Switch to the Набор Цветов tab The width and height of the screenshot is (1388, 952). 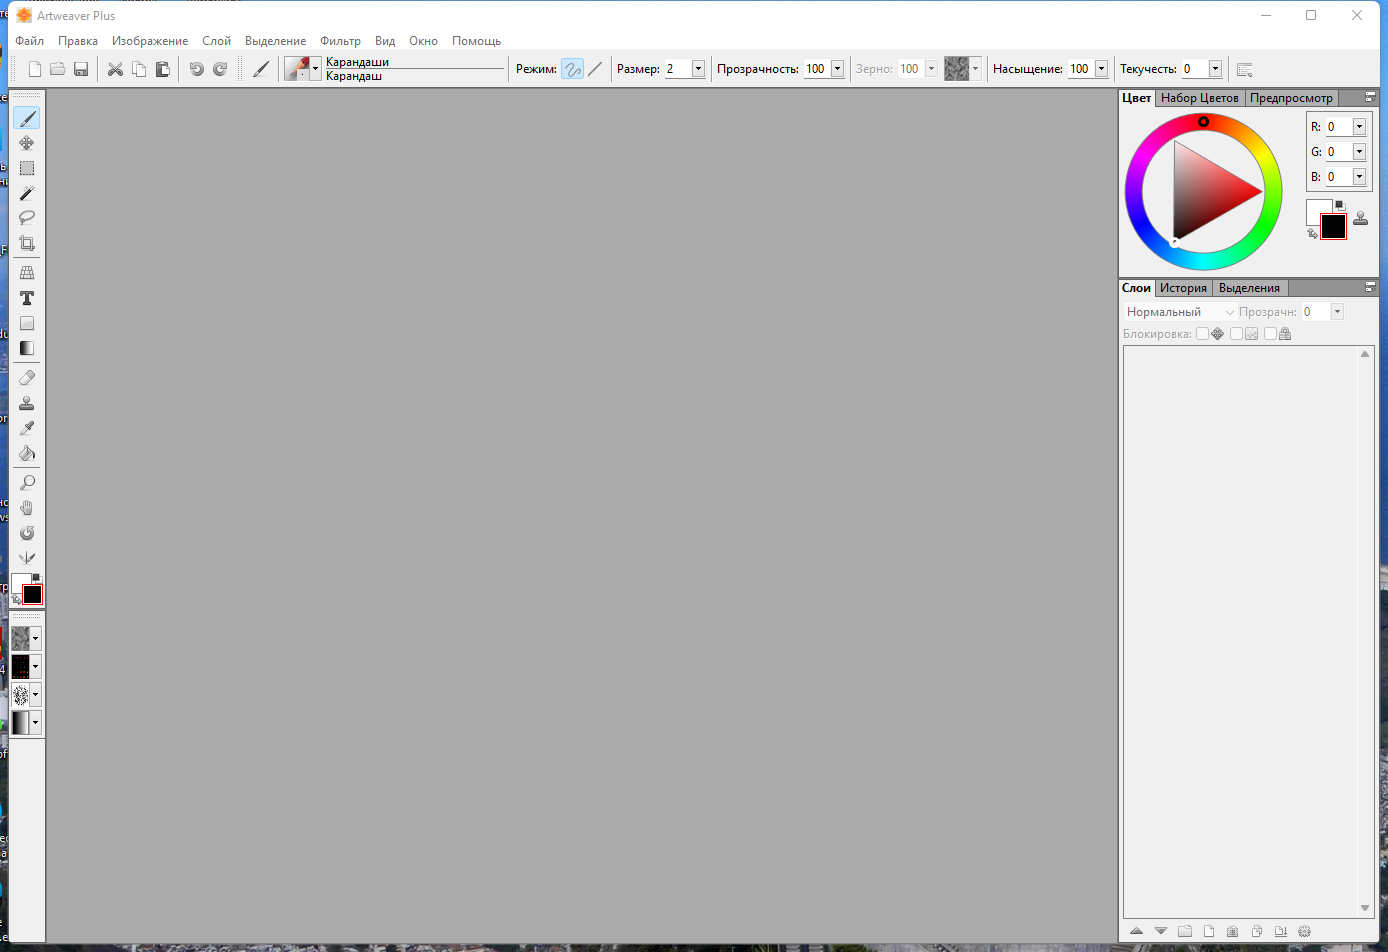click(1199, 98)
